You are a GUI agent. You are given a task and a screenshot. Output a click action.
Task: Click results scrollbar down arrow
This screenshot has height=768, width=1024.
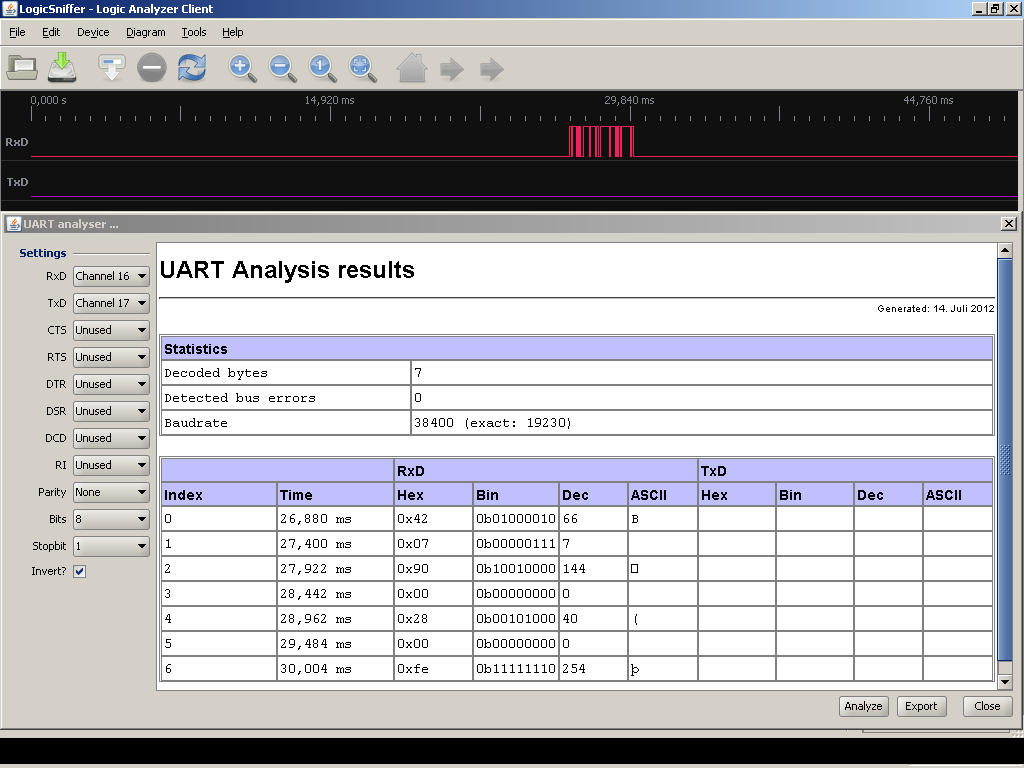pos(1005,682)
